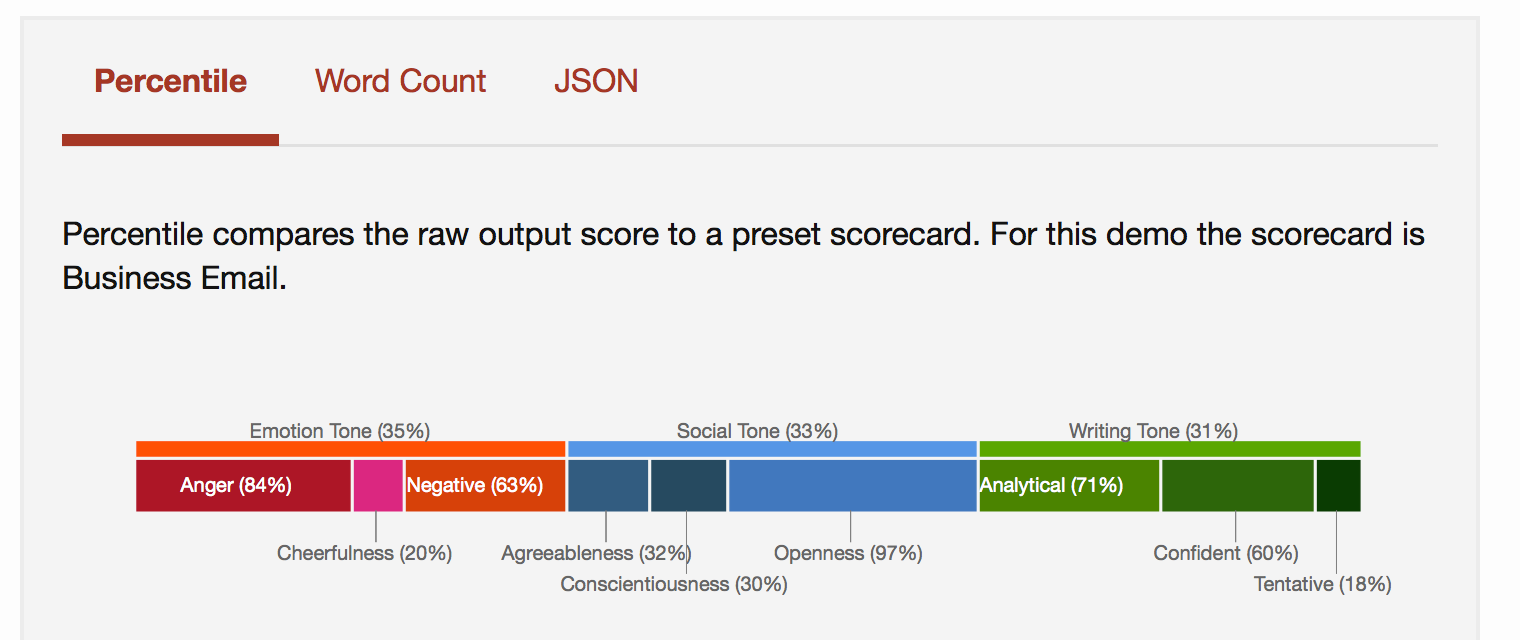Click the green Writing Tone header bar
Screen dimensions: 1520x640
coord(1169,449)
